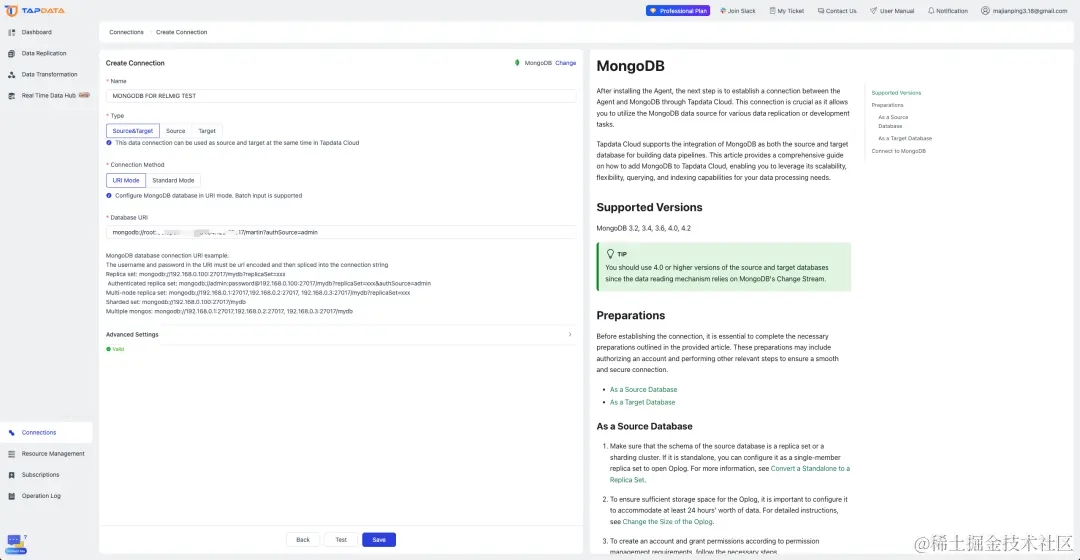Click the Connections sidebar item
This screenshot has height=560, width=1080.
tap(46, 433)
